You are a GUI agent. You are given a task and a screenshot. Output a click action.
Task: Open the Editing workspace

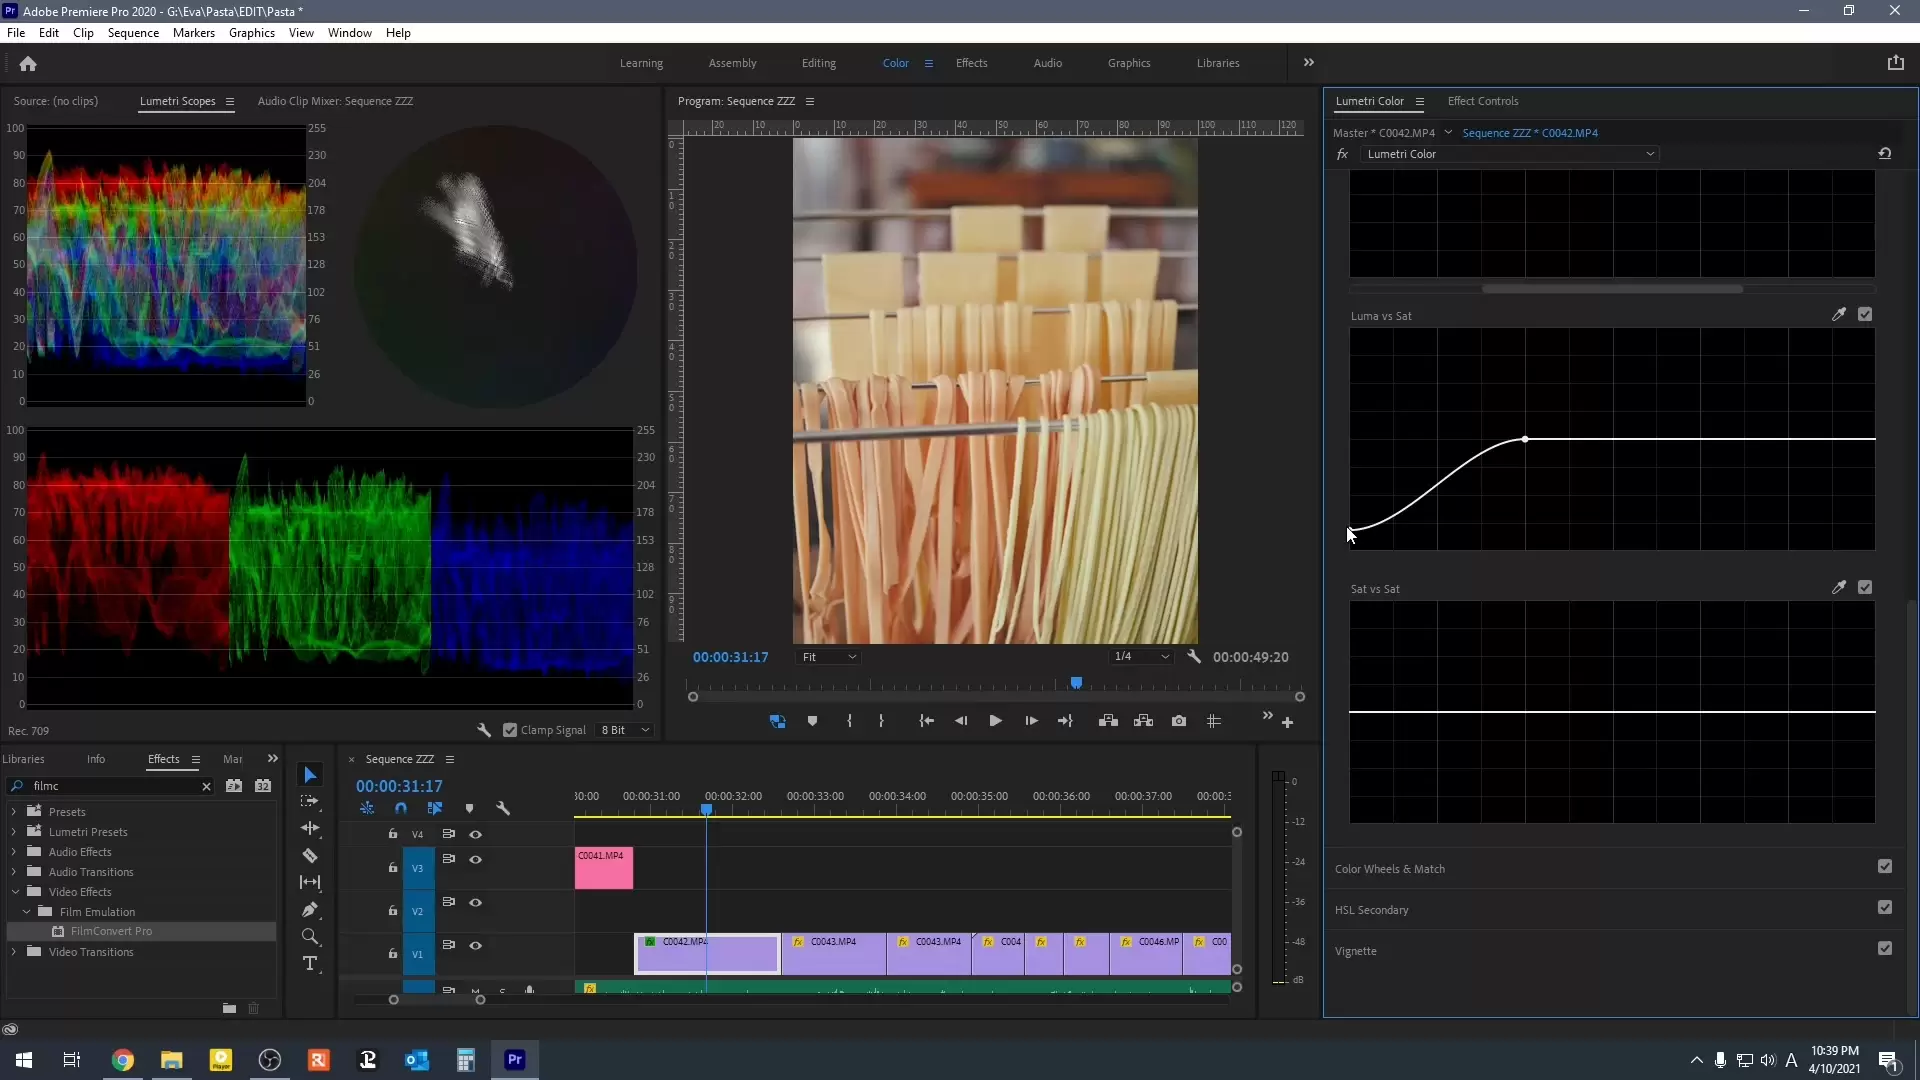click(x=818, y=63)
